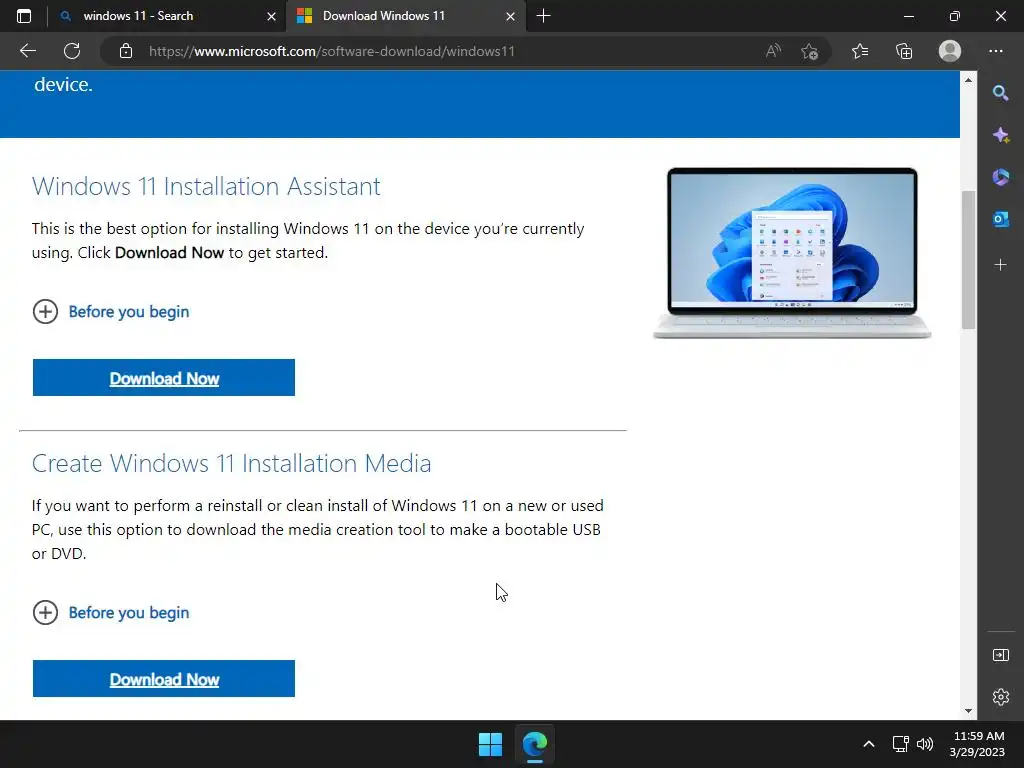The image size is (1024, 768).
Task: Open Settings and more menu
Action: 995,51
